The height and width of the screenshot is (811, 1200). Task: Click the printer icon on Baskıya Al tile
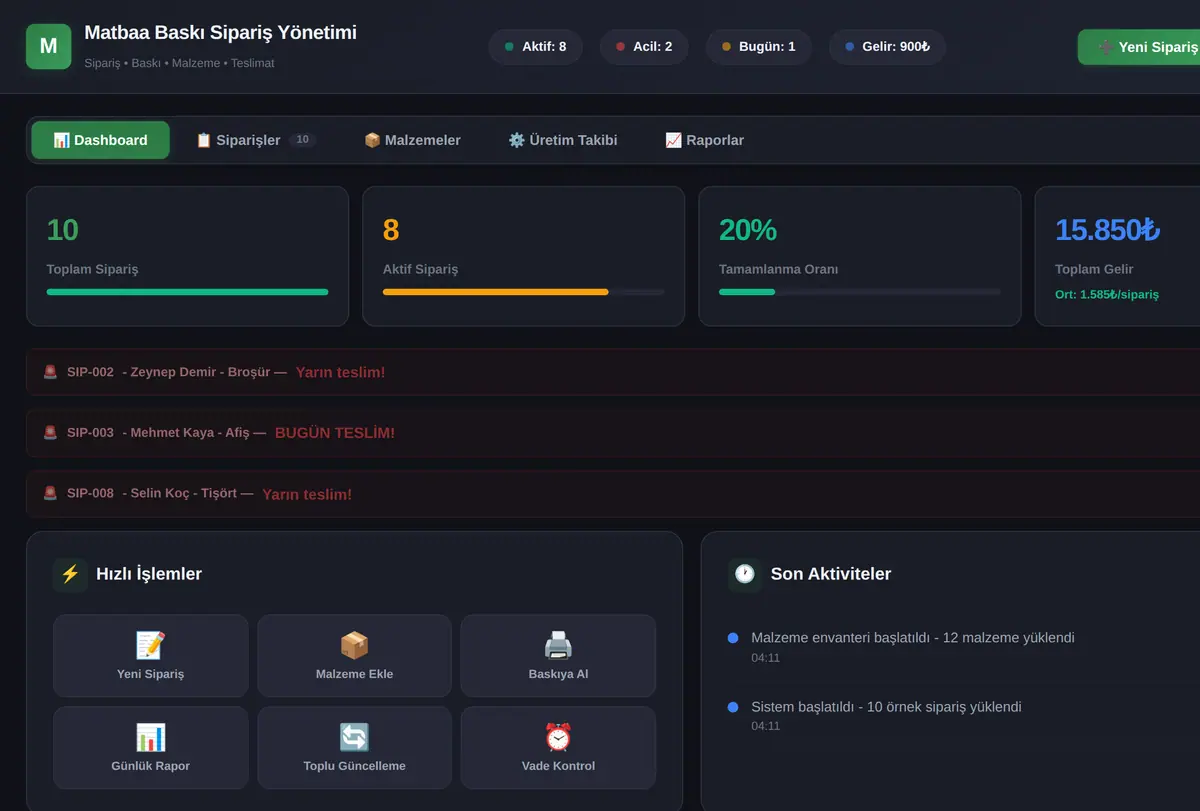[558, 645]
